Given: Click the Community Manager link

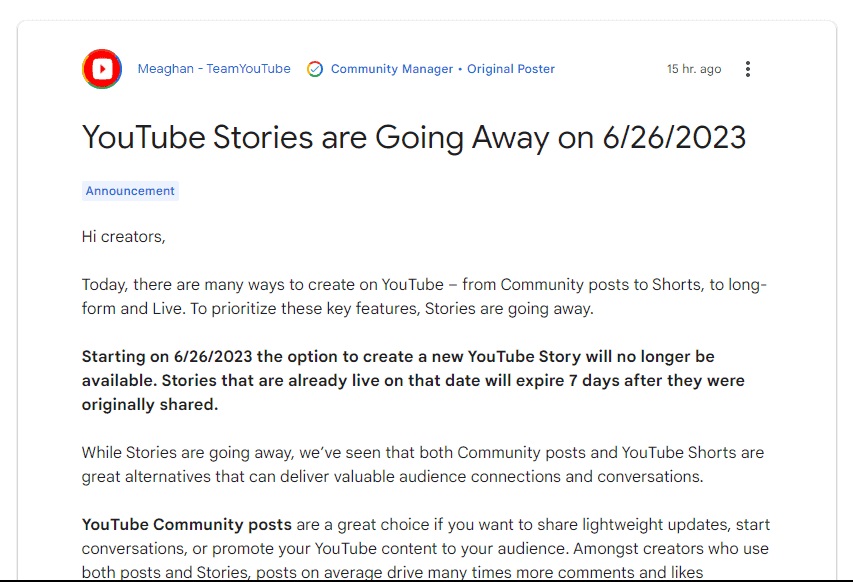Looking at the screenshot, I should (391, 69).
